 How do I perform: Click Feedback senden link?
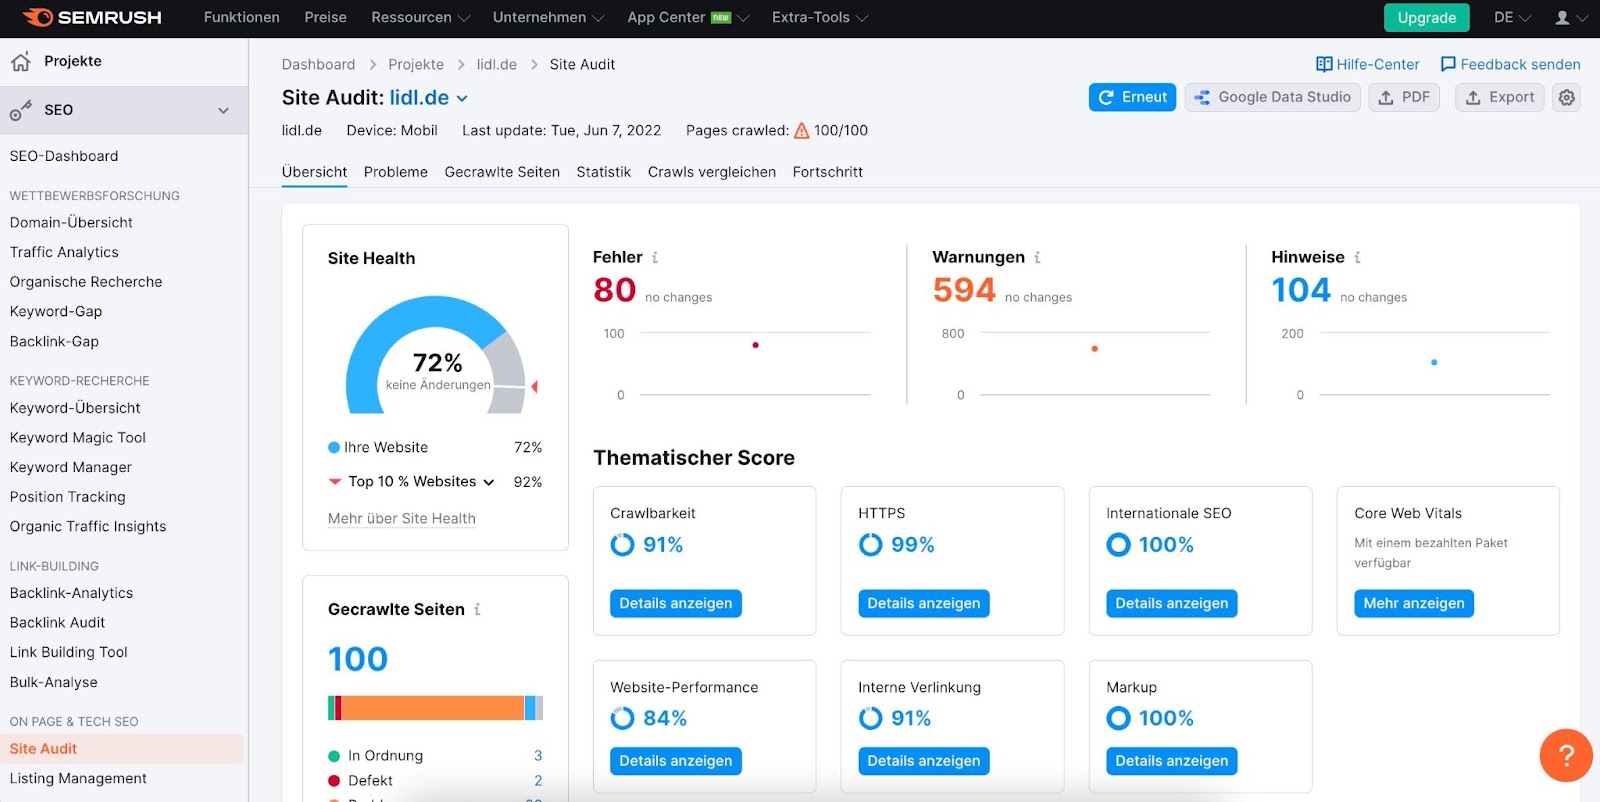(1510, 64)
